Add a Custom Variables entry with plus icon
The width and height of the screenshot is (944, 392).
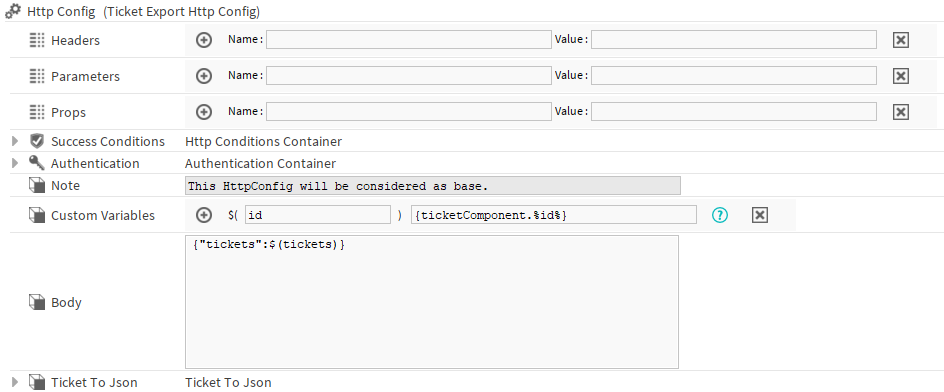point(204,215)
